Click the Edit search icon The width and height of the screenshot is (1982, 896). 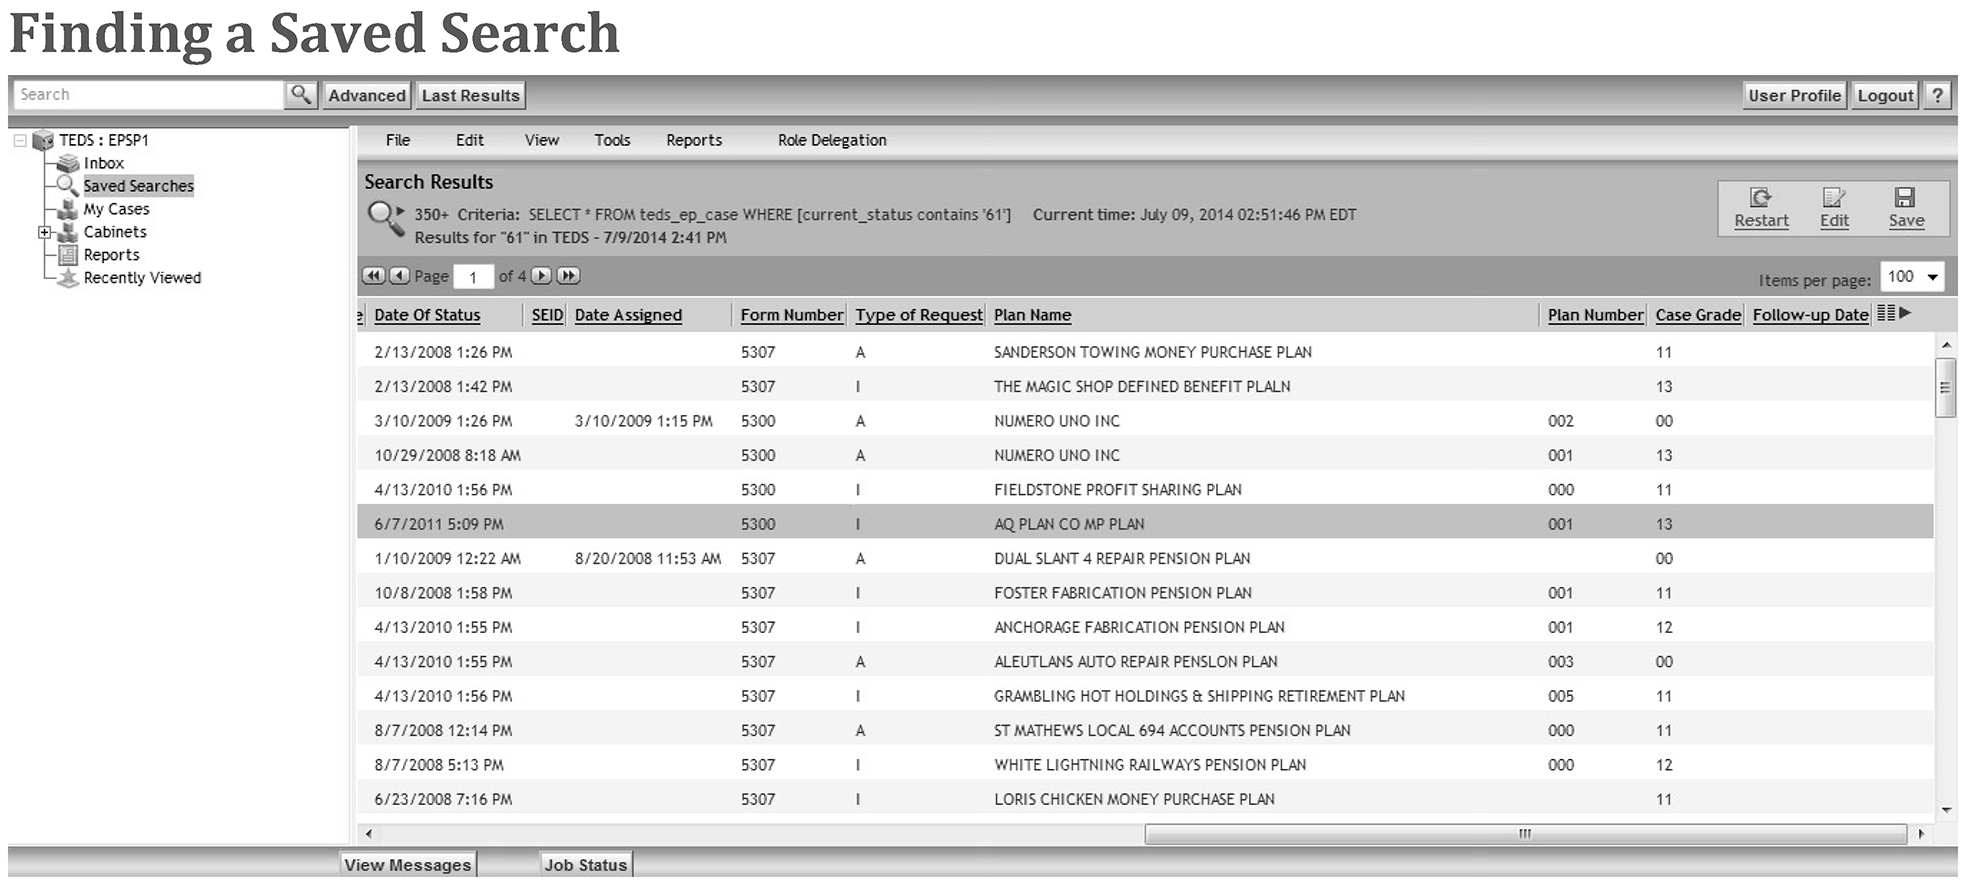click(x=1833, y=198)
